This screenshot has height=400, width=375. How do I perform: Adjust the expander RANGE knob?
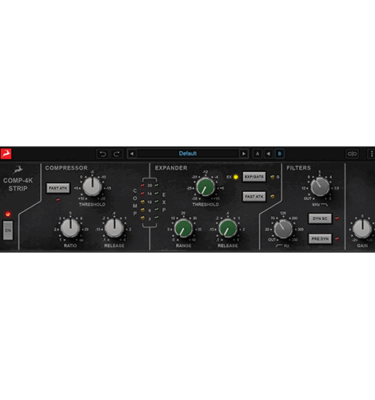183,228
